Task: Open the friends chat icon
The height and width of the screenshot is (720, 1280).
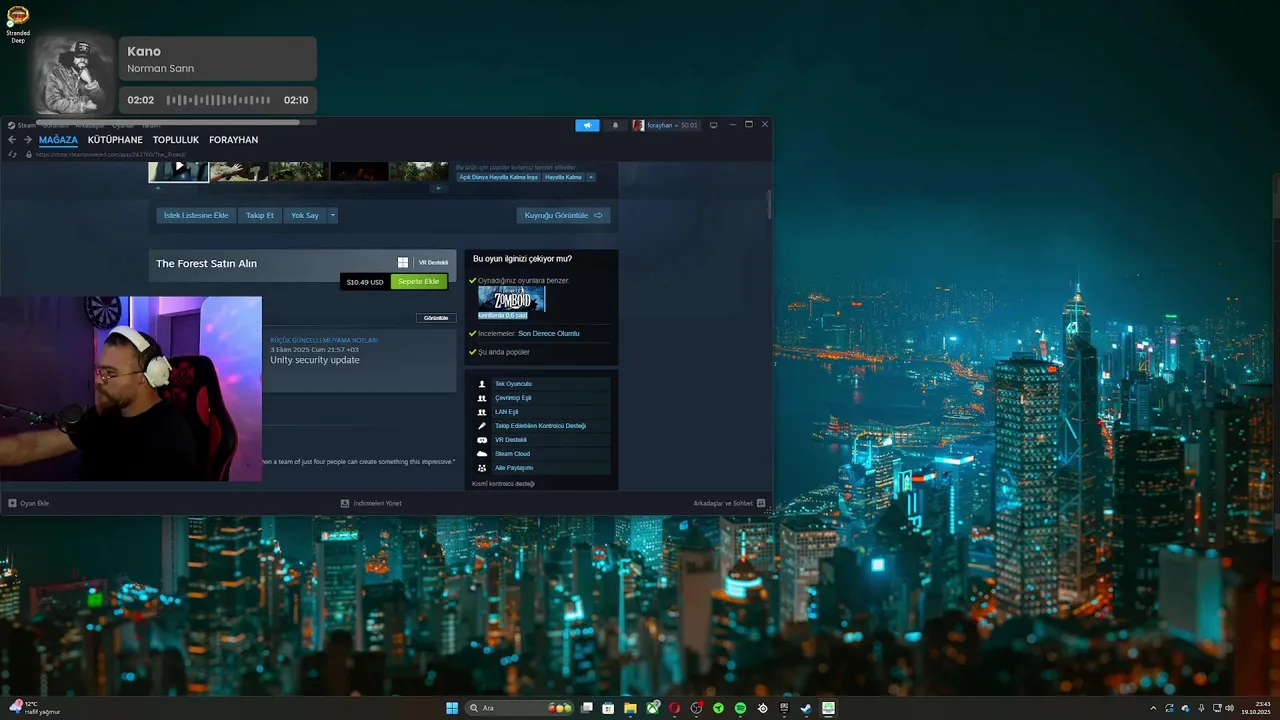Action: (x=761, y=503)
